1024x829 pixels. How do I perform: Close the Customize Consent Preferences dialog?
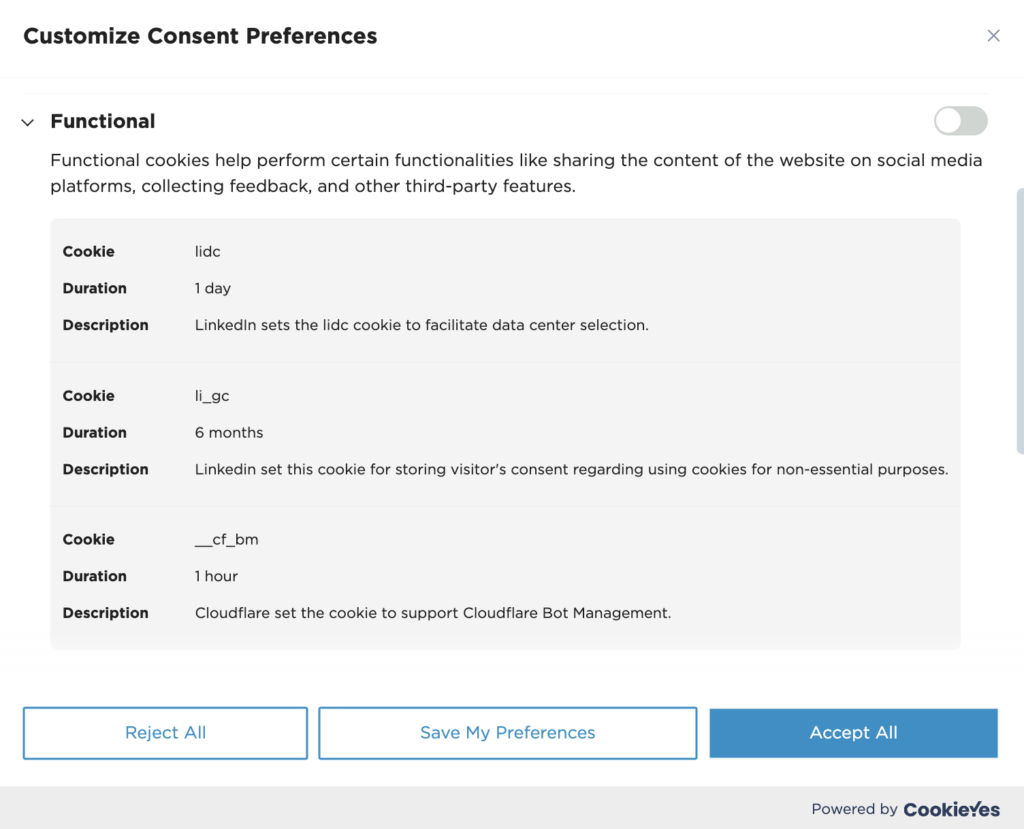pyautogui.click(x=993, y=35)
